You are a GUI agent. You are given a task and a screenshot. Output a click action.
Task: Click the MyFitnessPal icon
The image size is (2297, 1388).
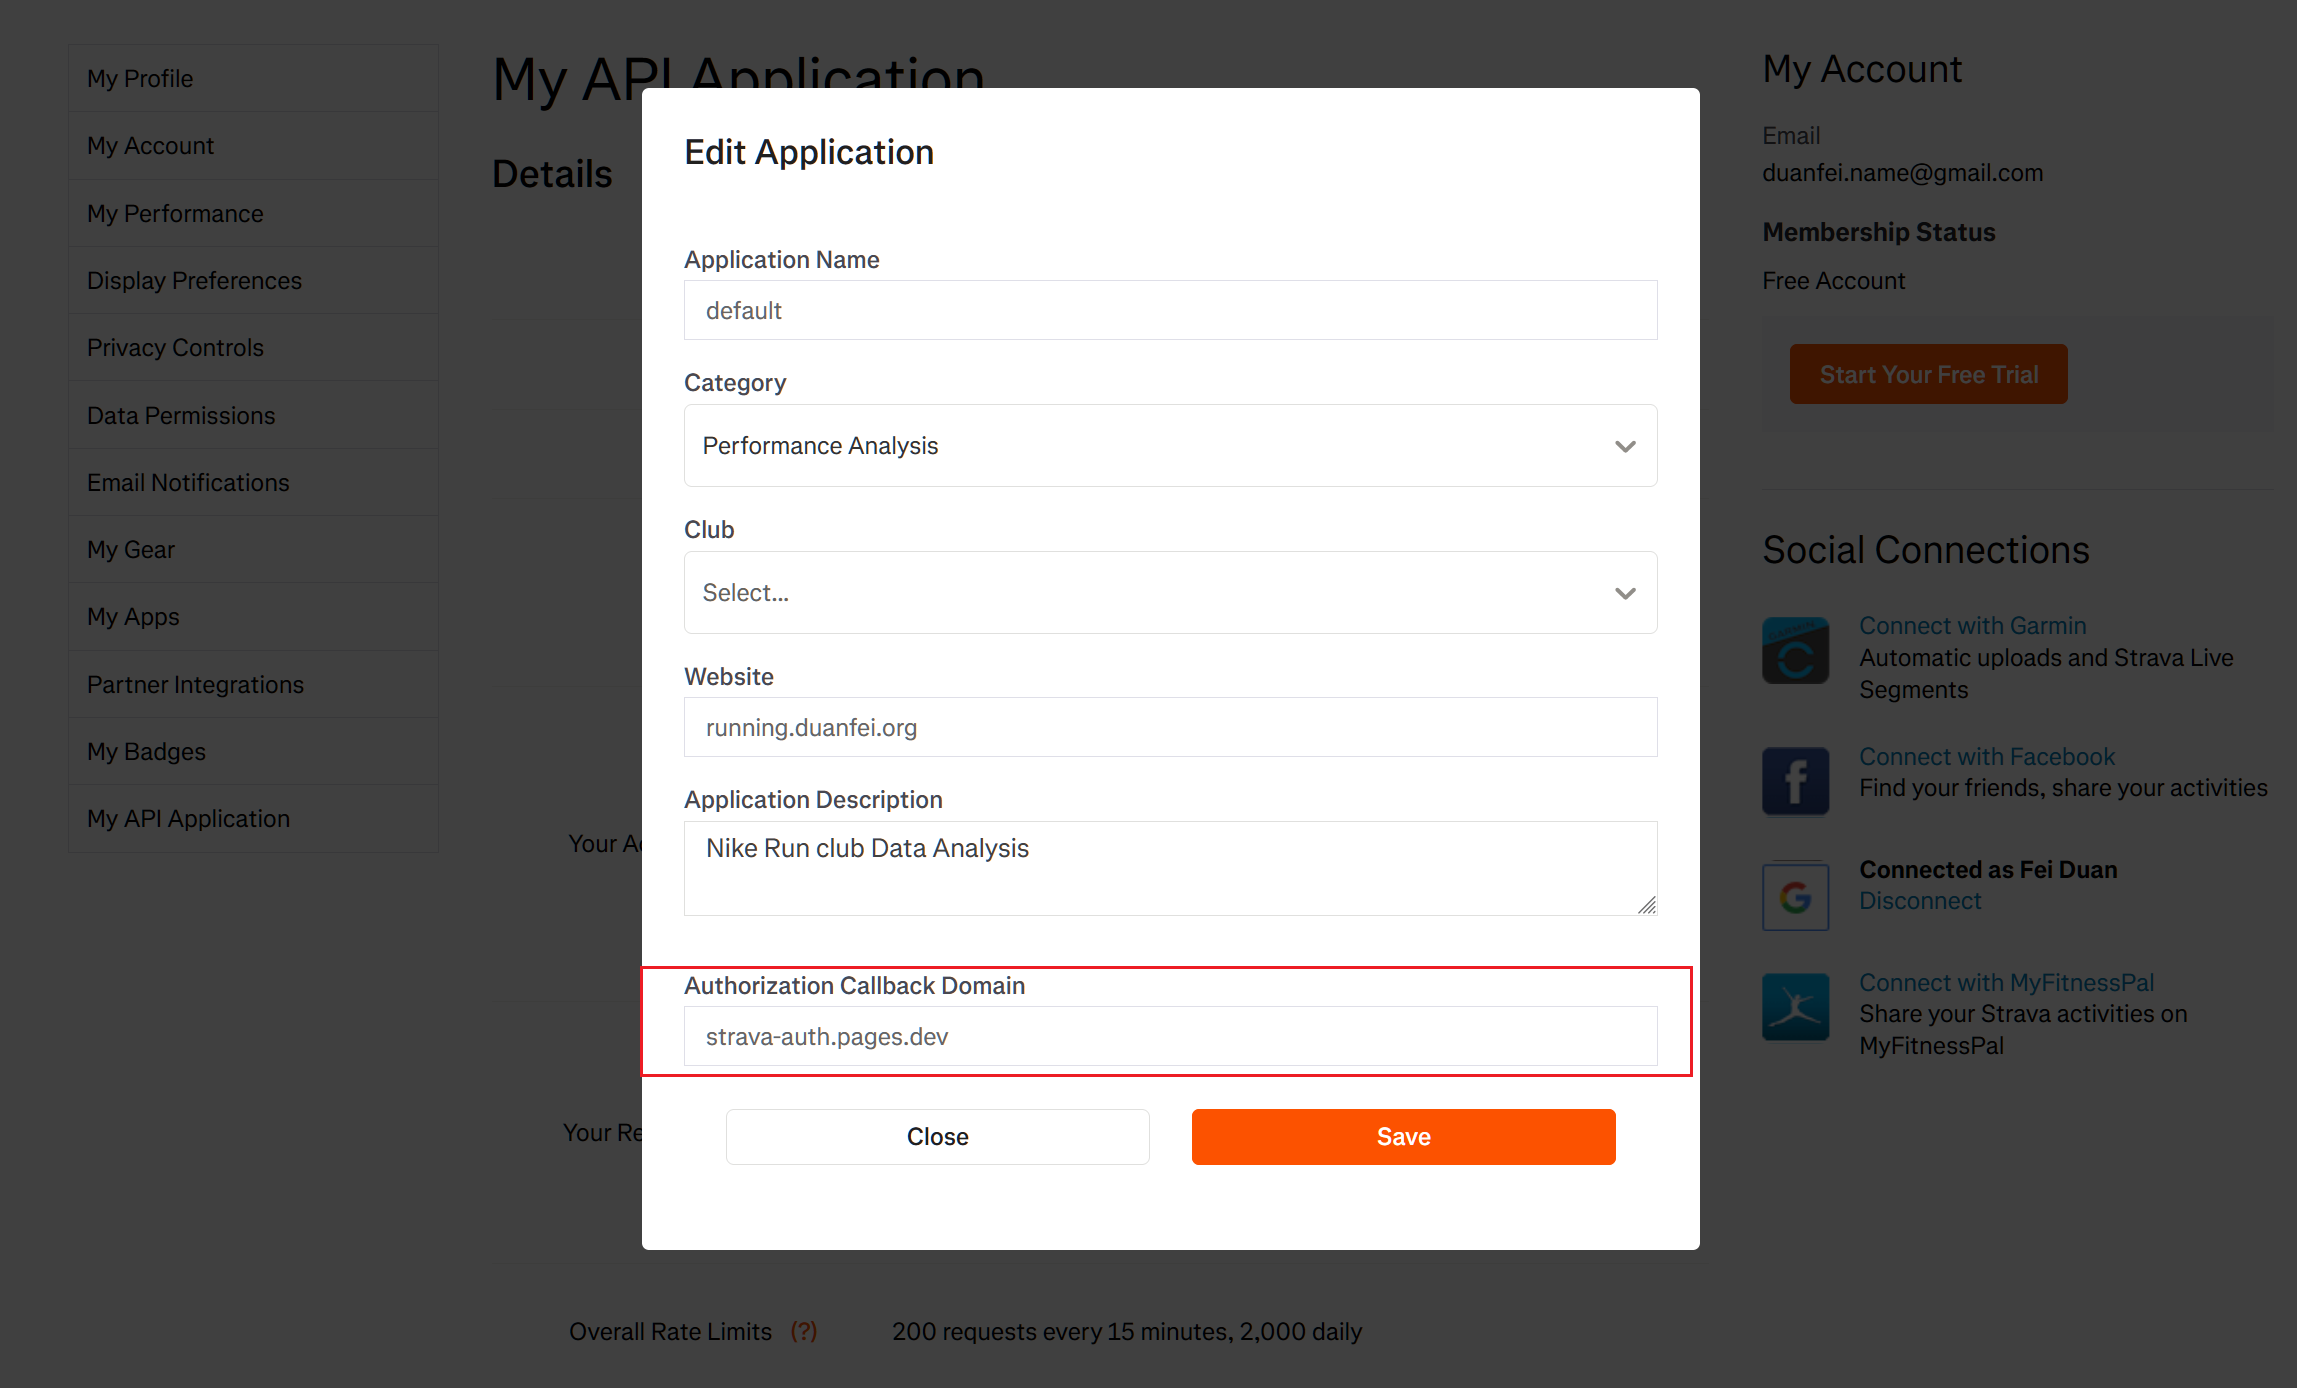point(1795,1007)
